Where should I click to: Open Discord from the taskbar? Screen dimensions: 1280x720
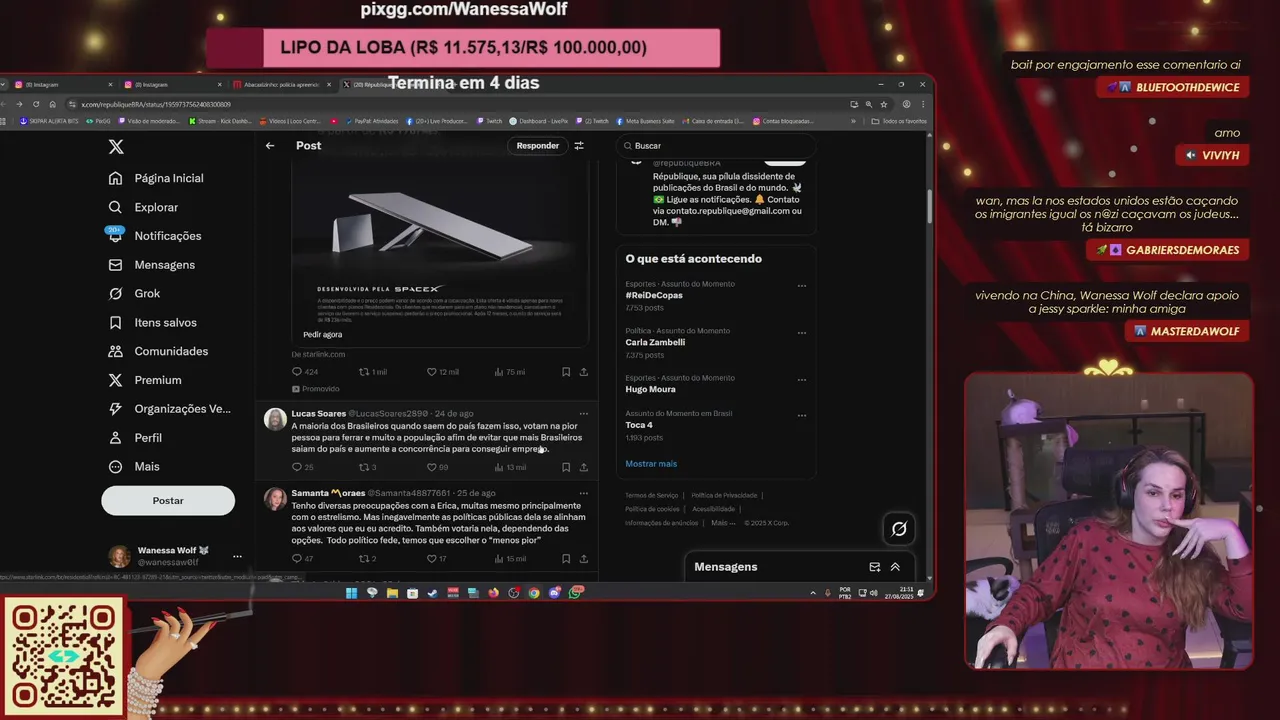click(555, 593)
